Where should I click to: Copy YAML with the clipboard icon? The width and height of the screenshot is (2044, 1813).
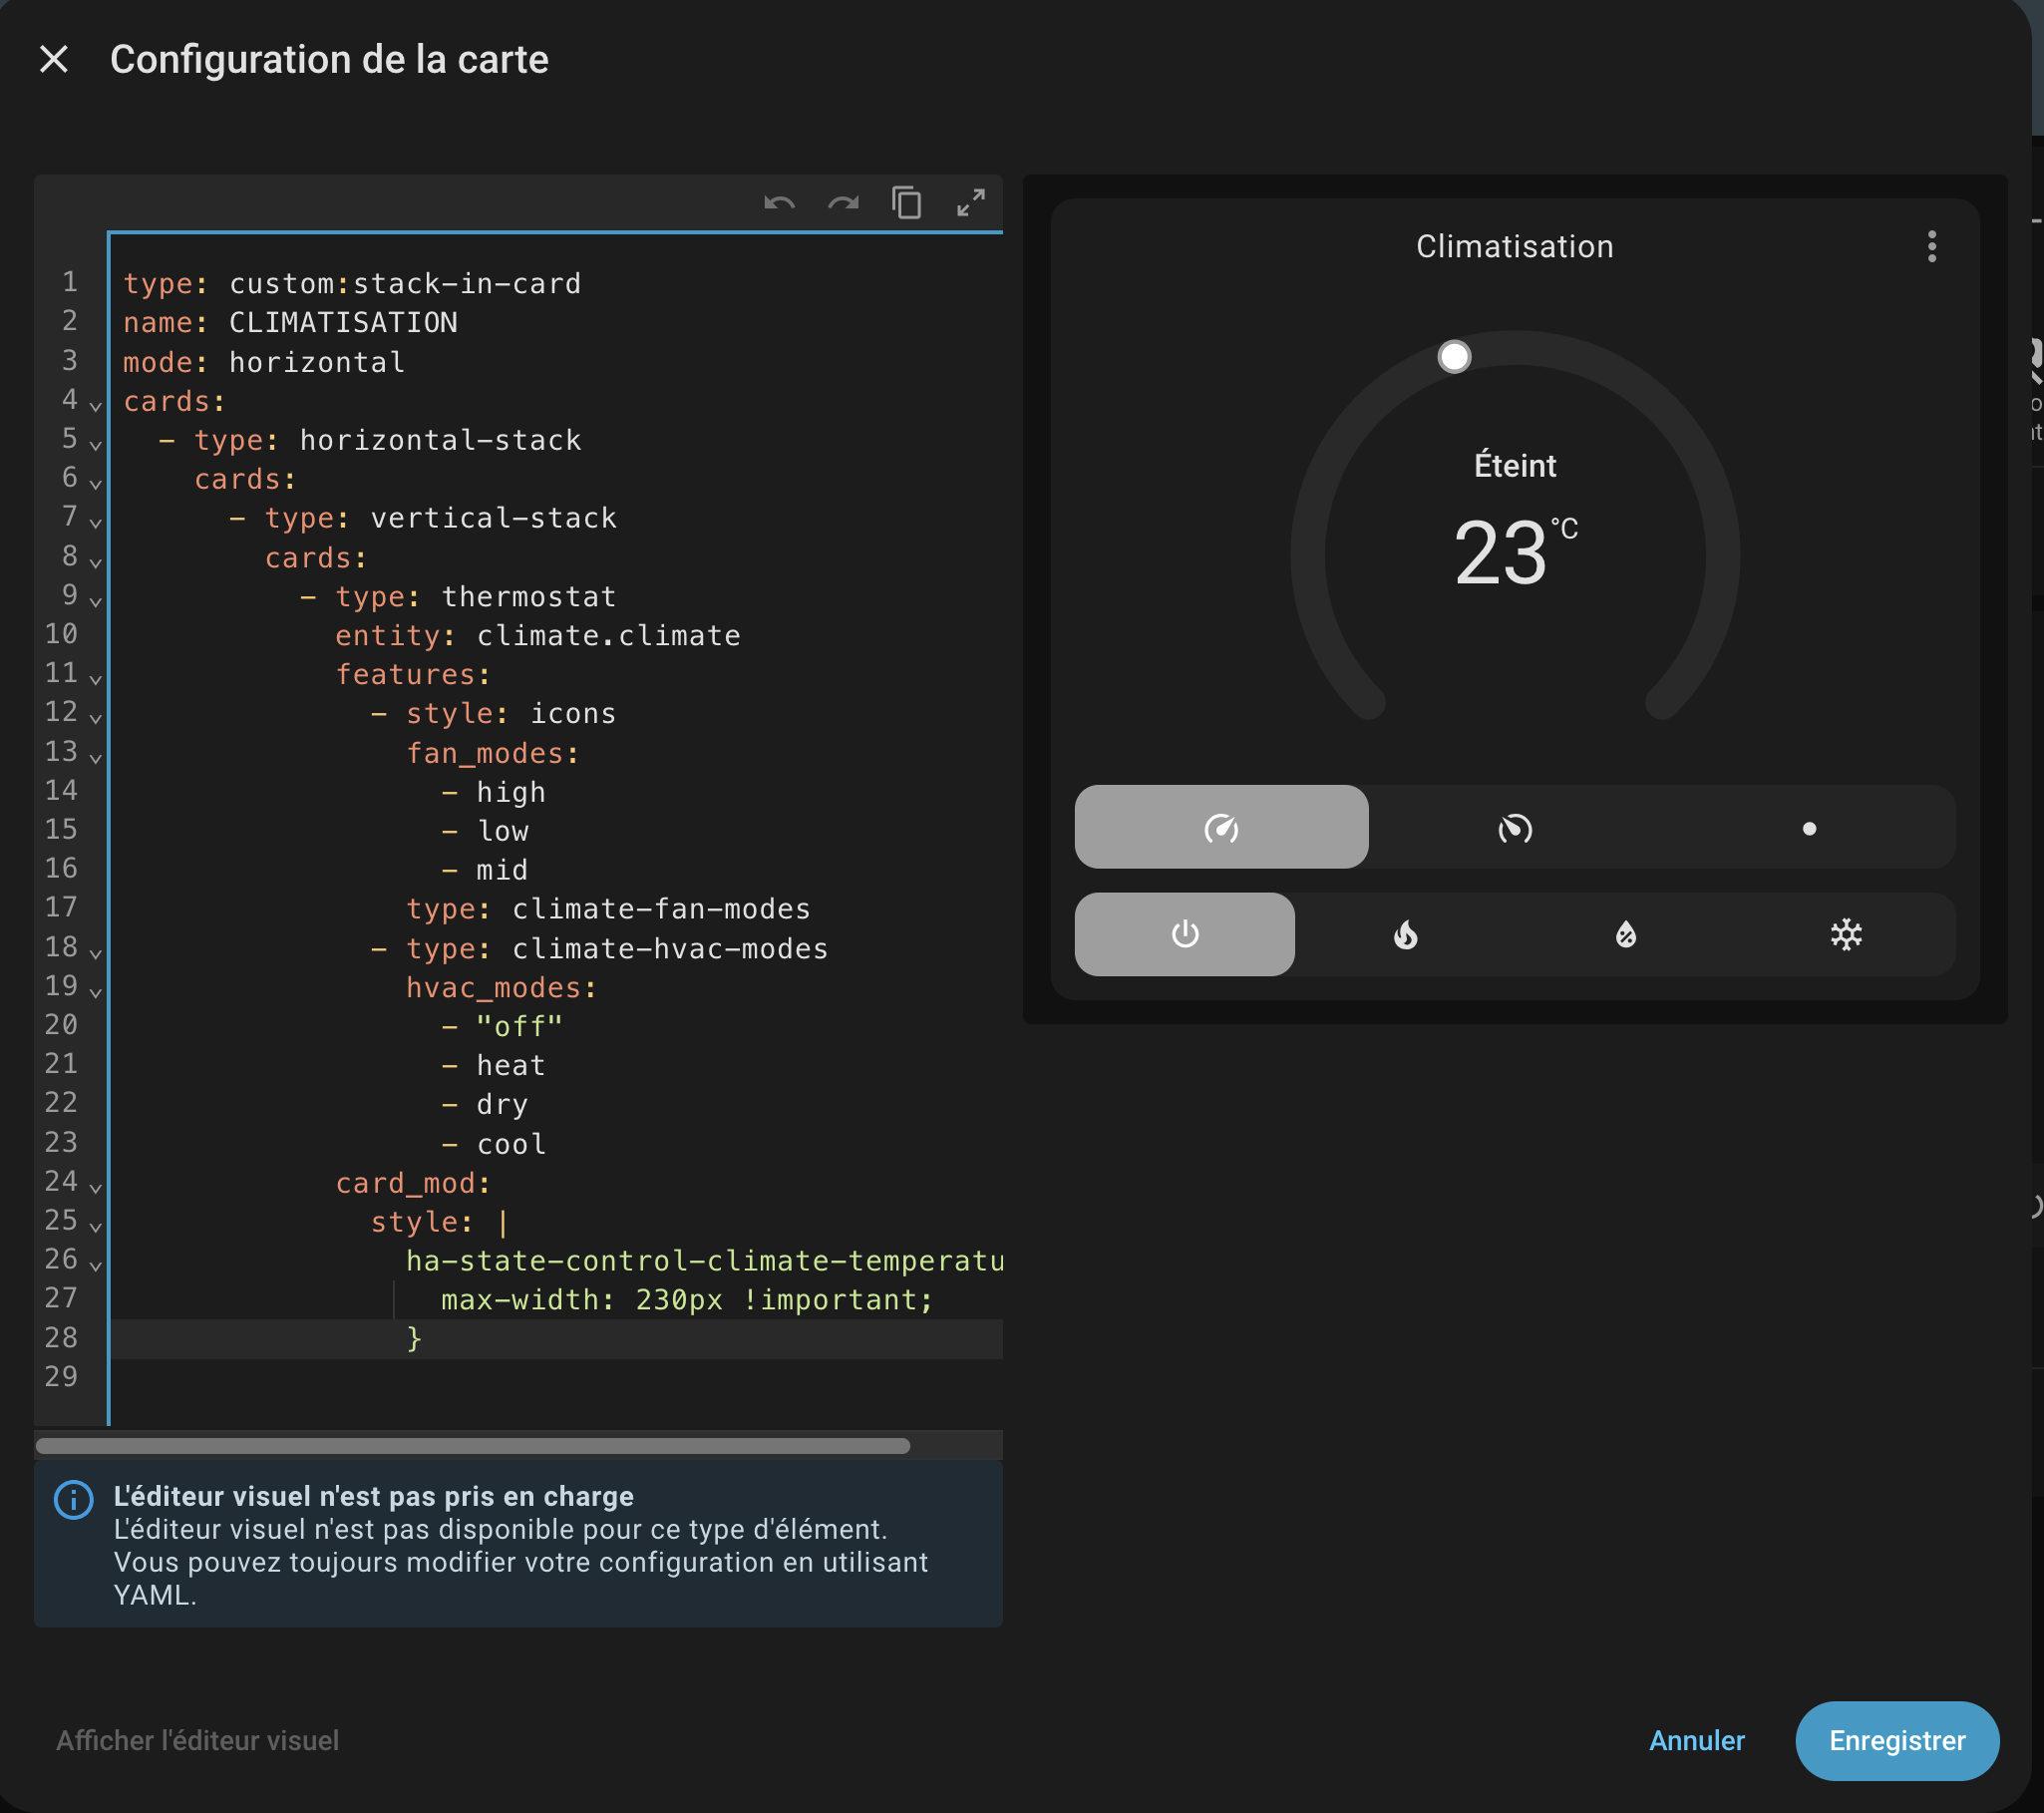[x=907, y=203]
